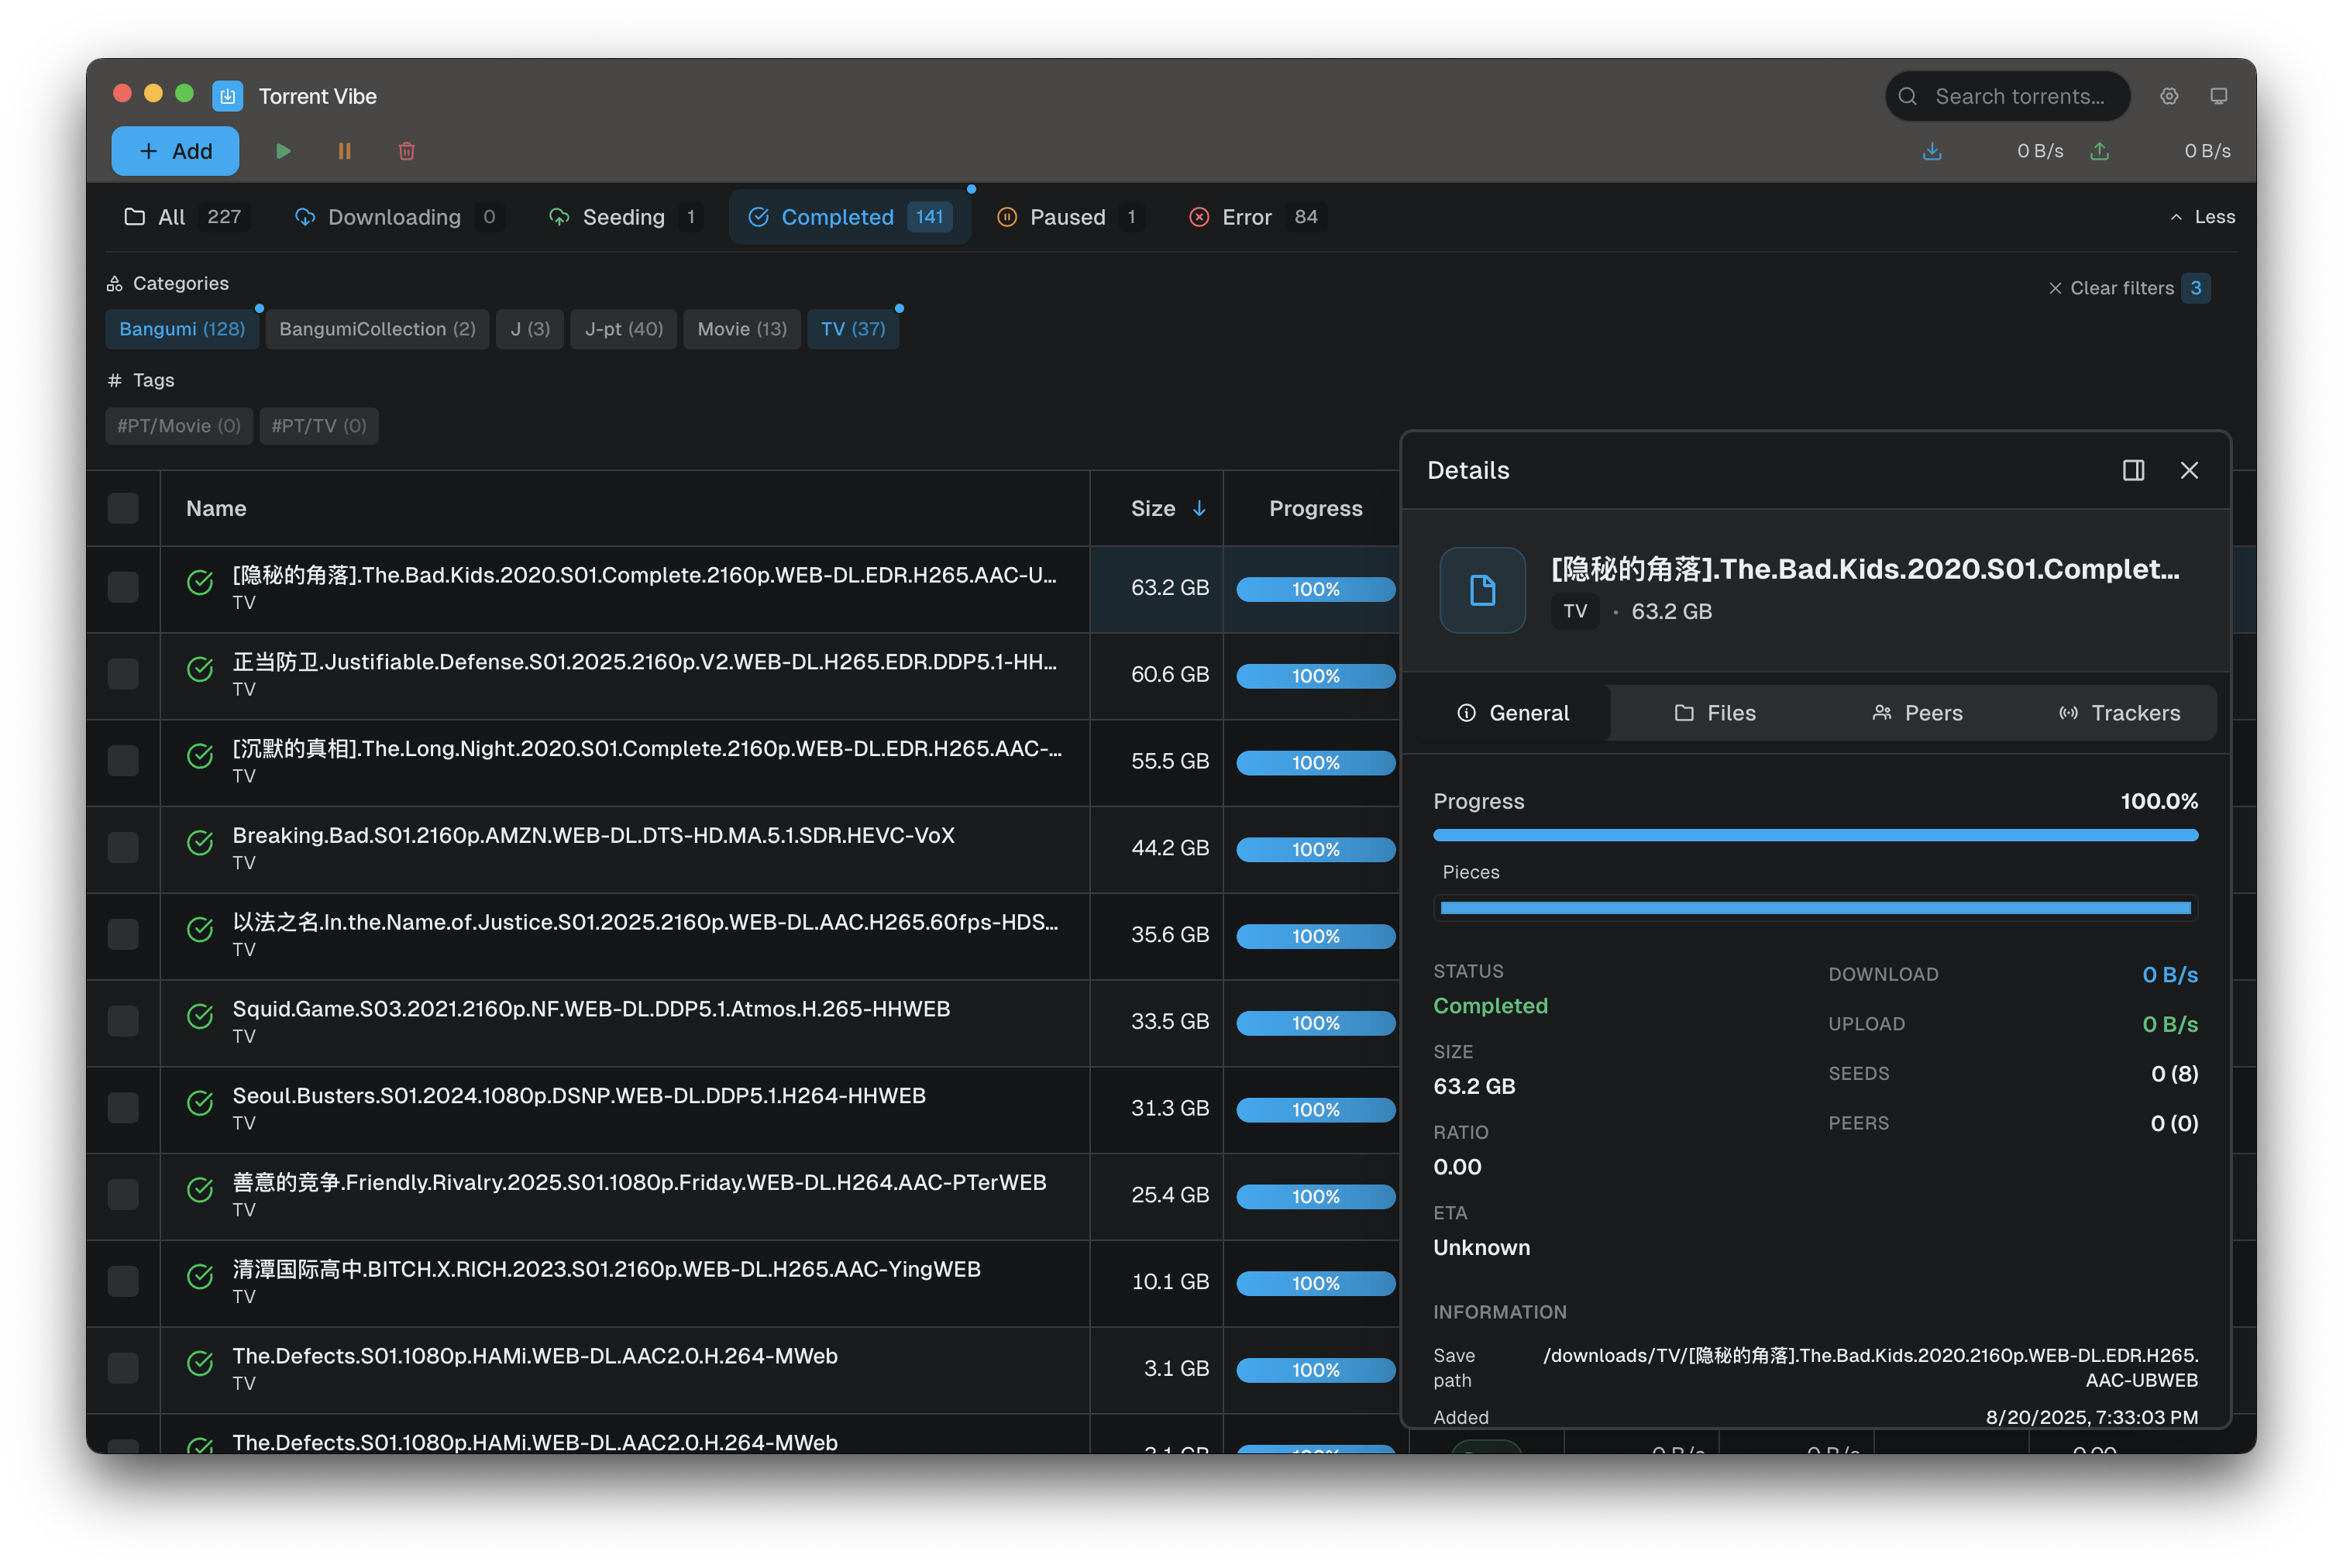Toggle Bangumi (128) category filter
The height and width of the screenshot is (1568, 2343).
click(x=182, y=329)
